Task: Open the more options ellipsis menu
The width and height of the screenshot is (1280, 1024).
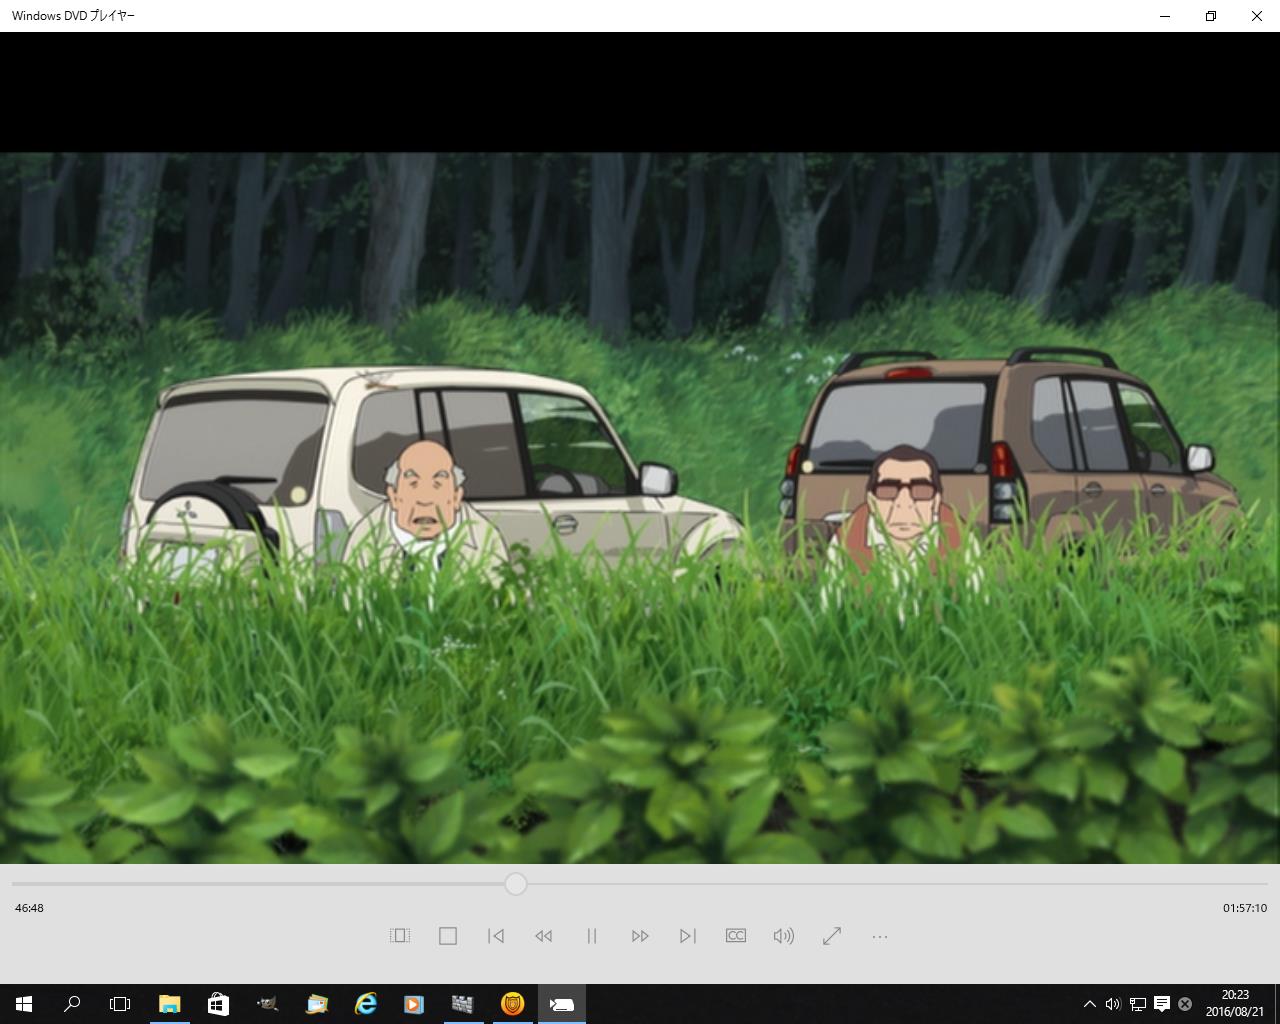Action: coord(880,937)
